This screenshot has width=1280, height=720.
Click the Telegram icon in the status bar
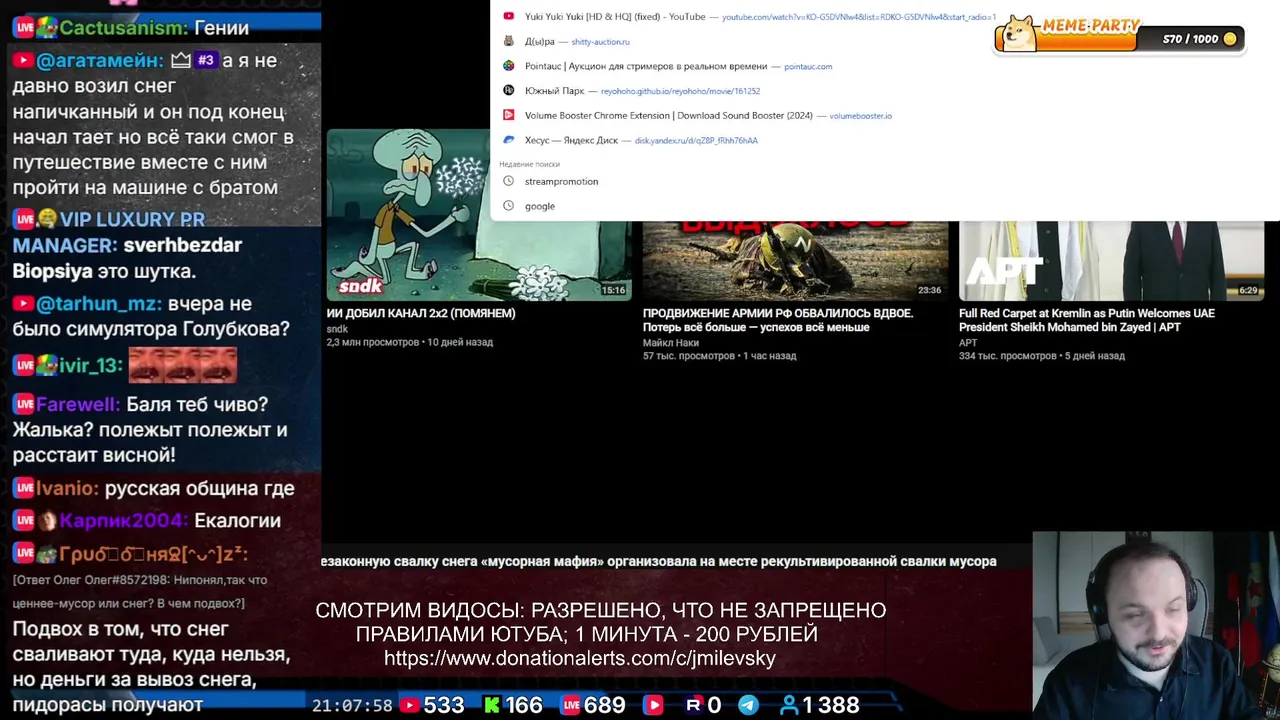(x=748, y=705)
